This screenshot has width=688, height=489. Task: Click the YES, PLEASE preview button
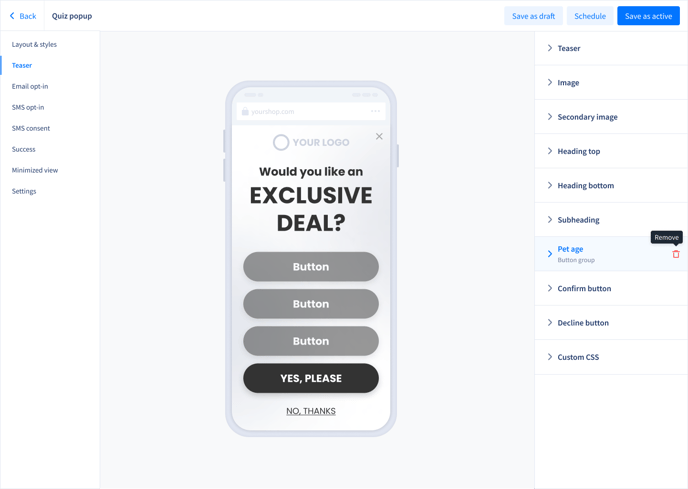click(x=311, y=378)
